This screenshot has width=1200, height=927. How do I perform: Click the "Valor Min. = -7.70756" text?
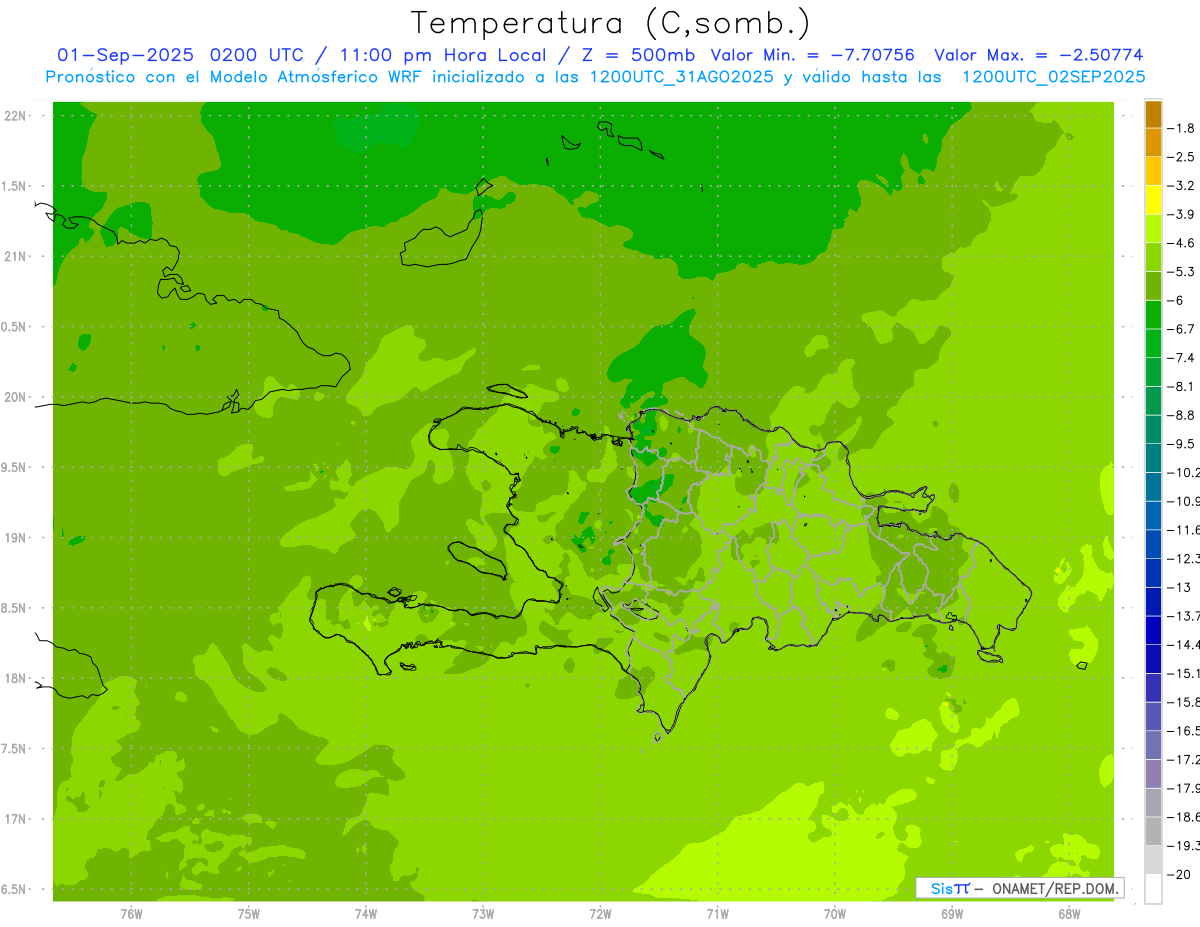click(x=812, y=55)
